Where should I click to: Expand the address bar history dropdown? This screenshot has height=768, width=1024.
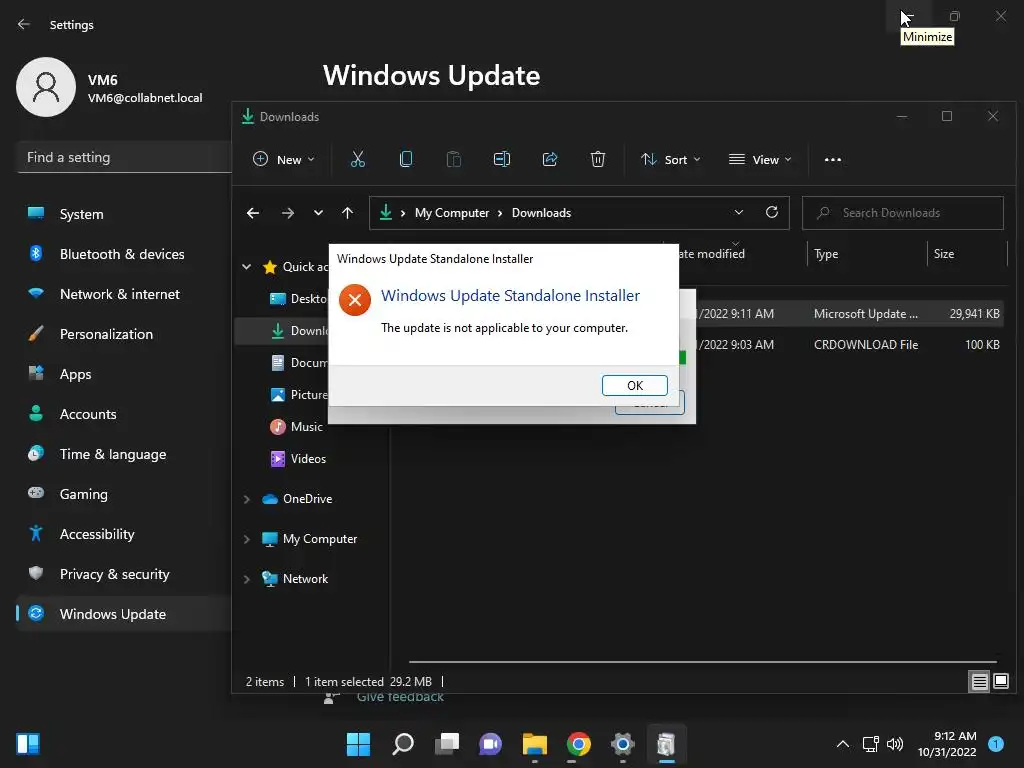pos(739,213)
